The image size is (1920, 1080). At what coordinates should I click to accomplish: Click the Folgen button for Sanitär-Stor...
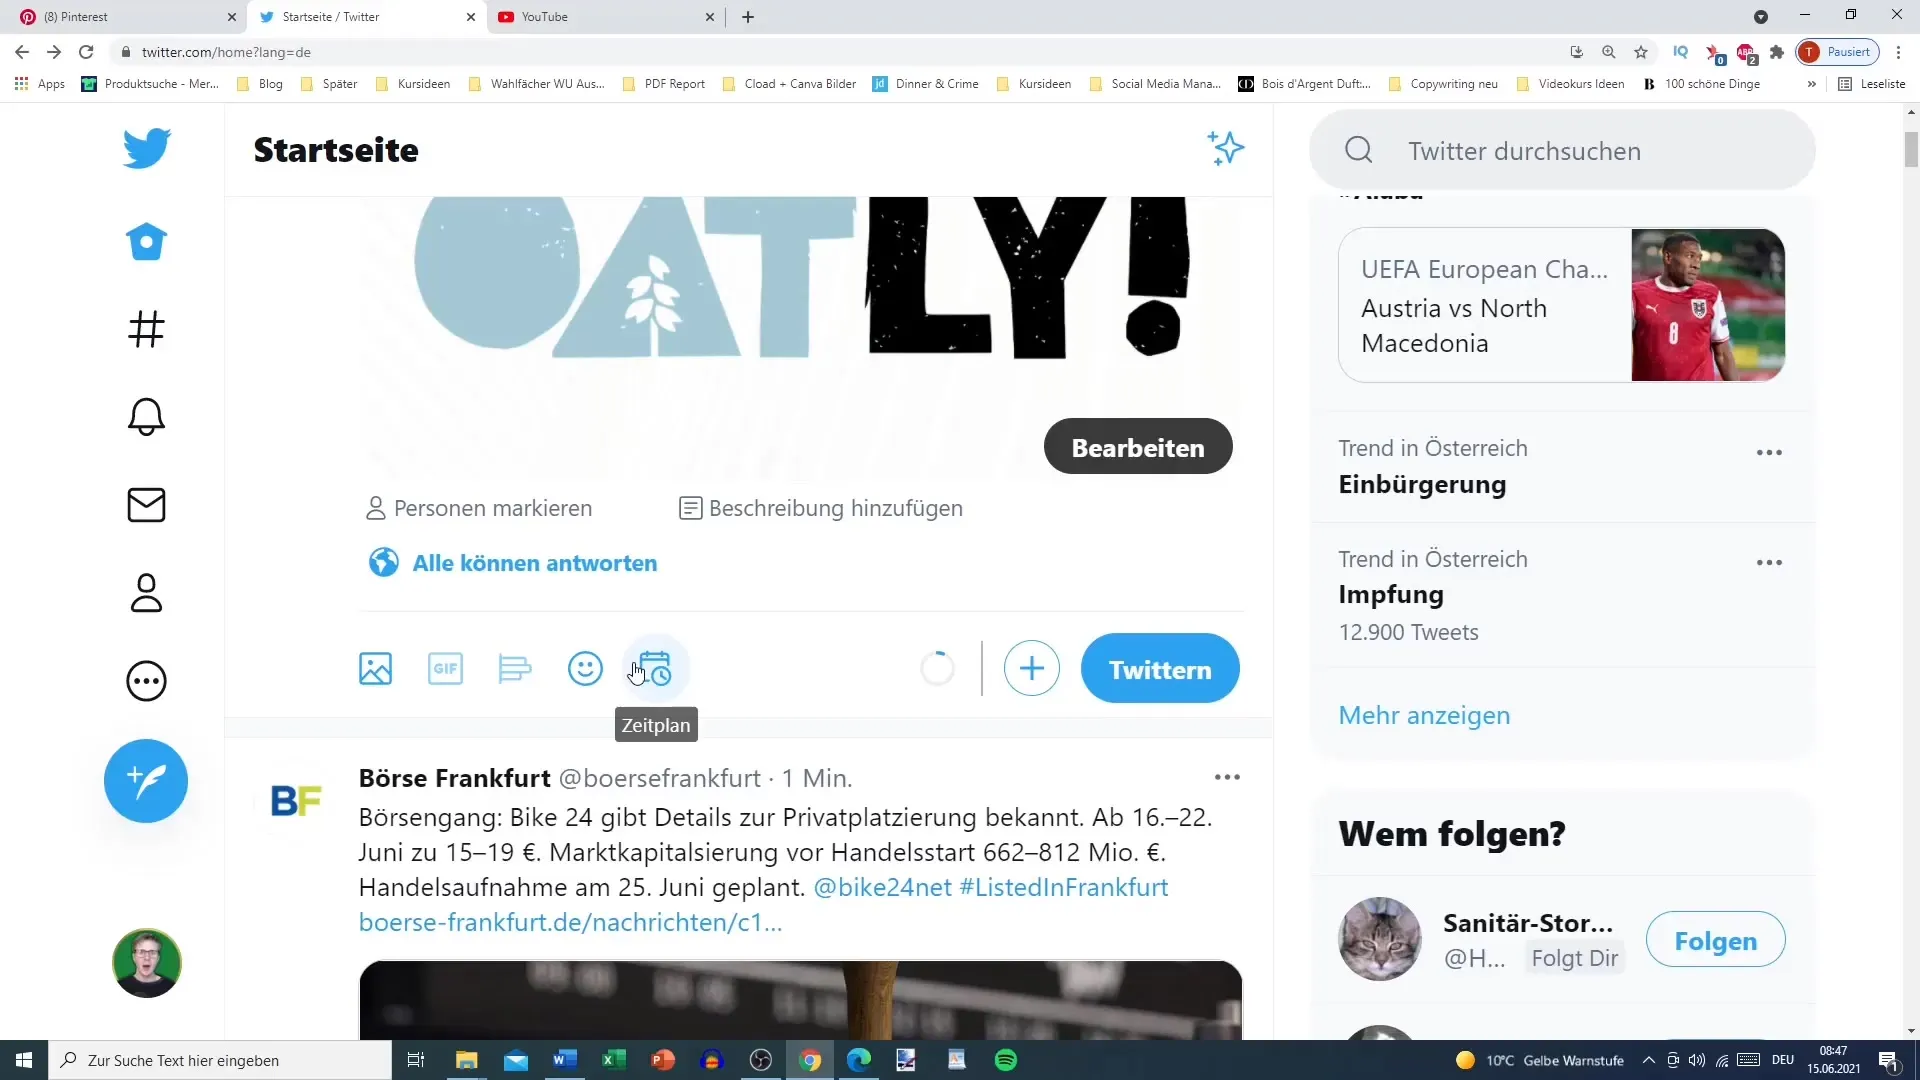1714,942
